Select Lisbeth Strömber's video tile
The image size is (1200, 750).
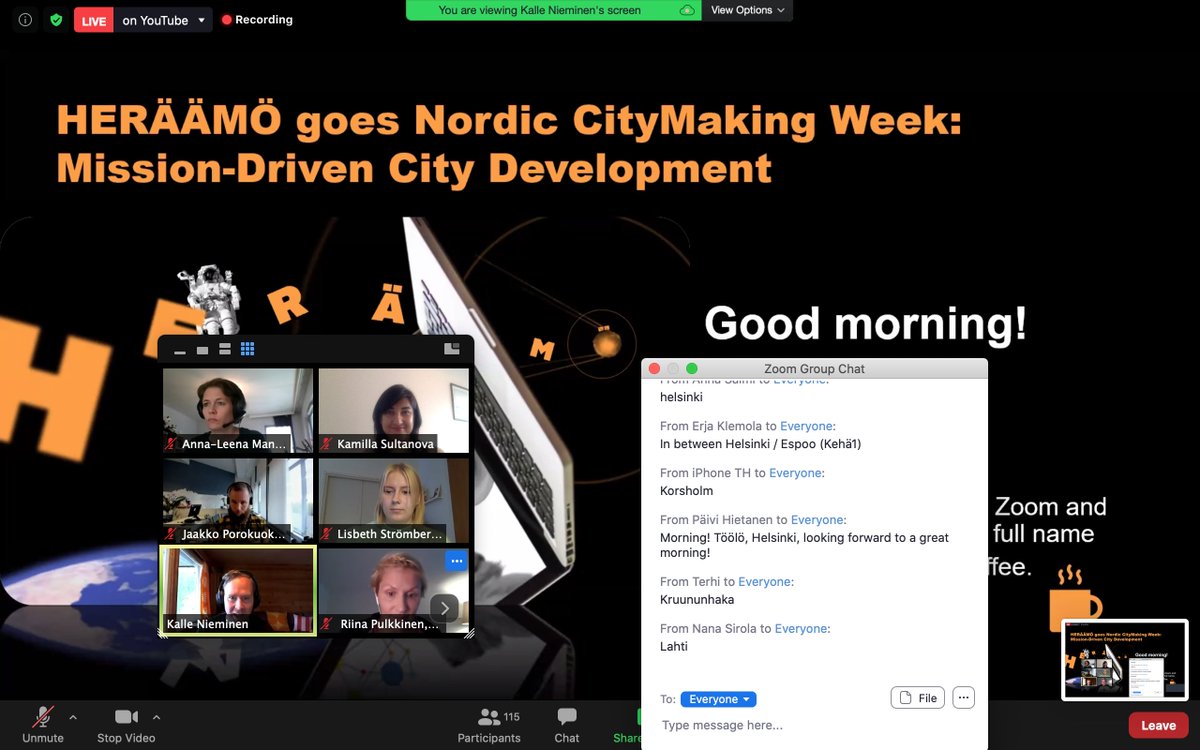[x=394, y=500]
